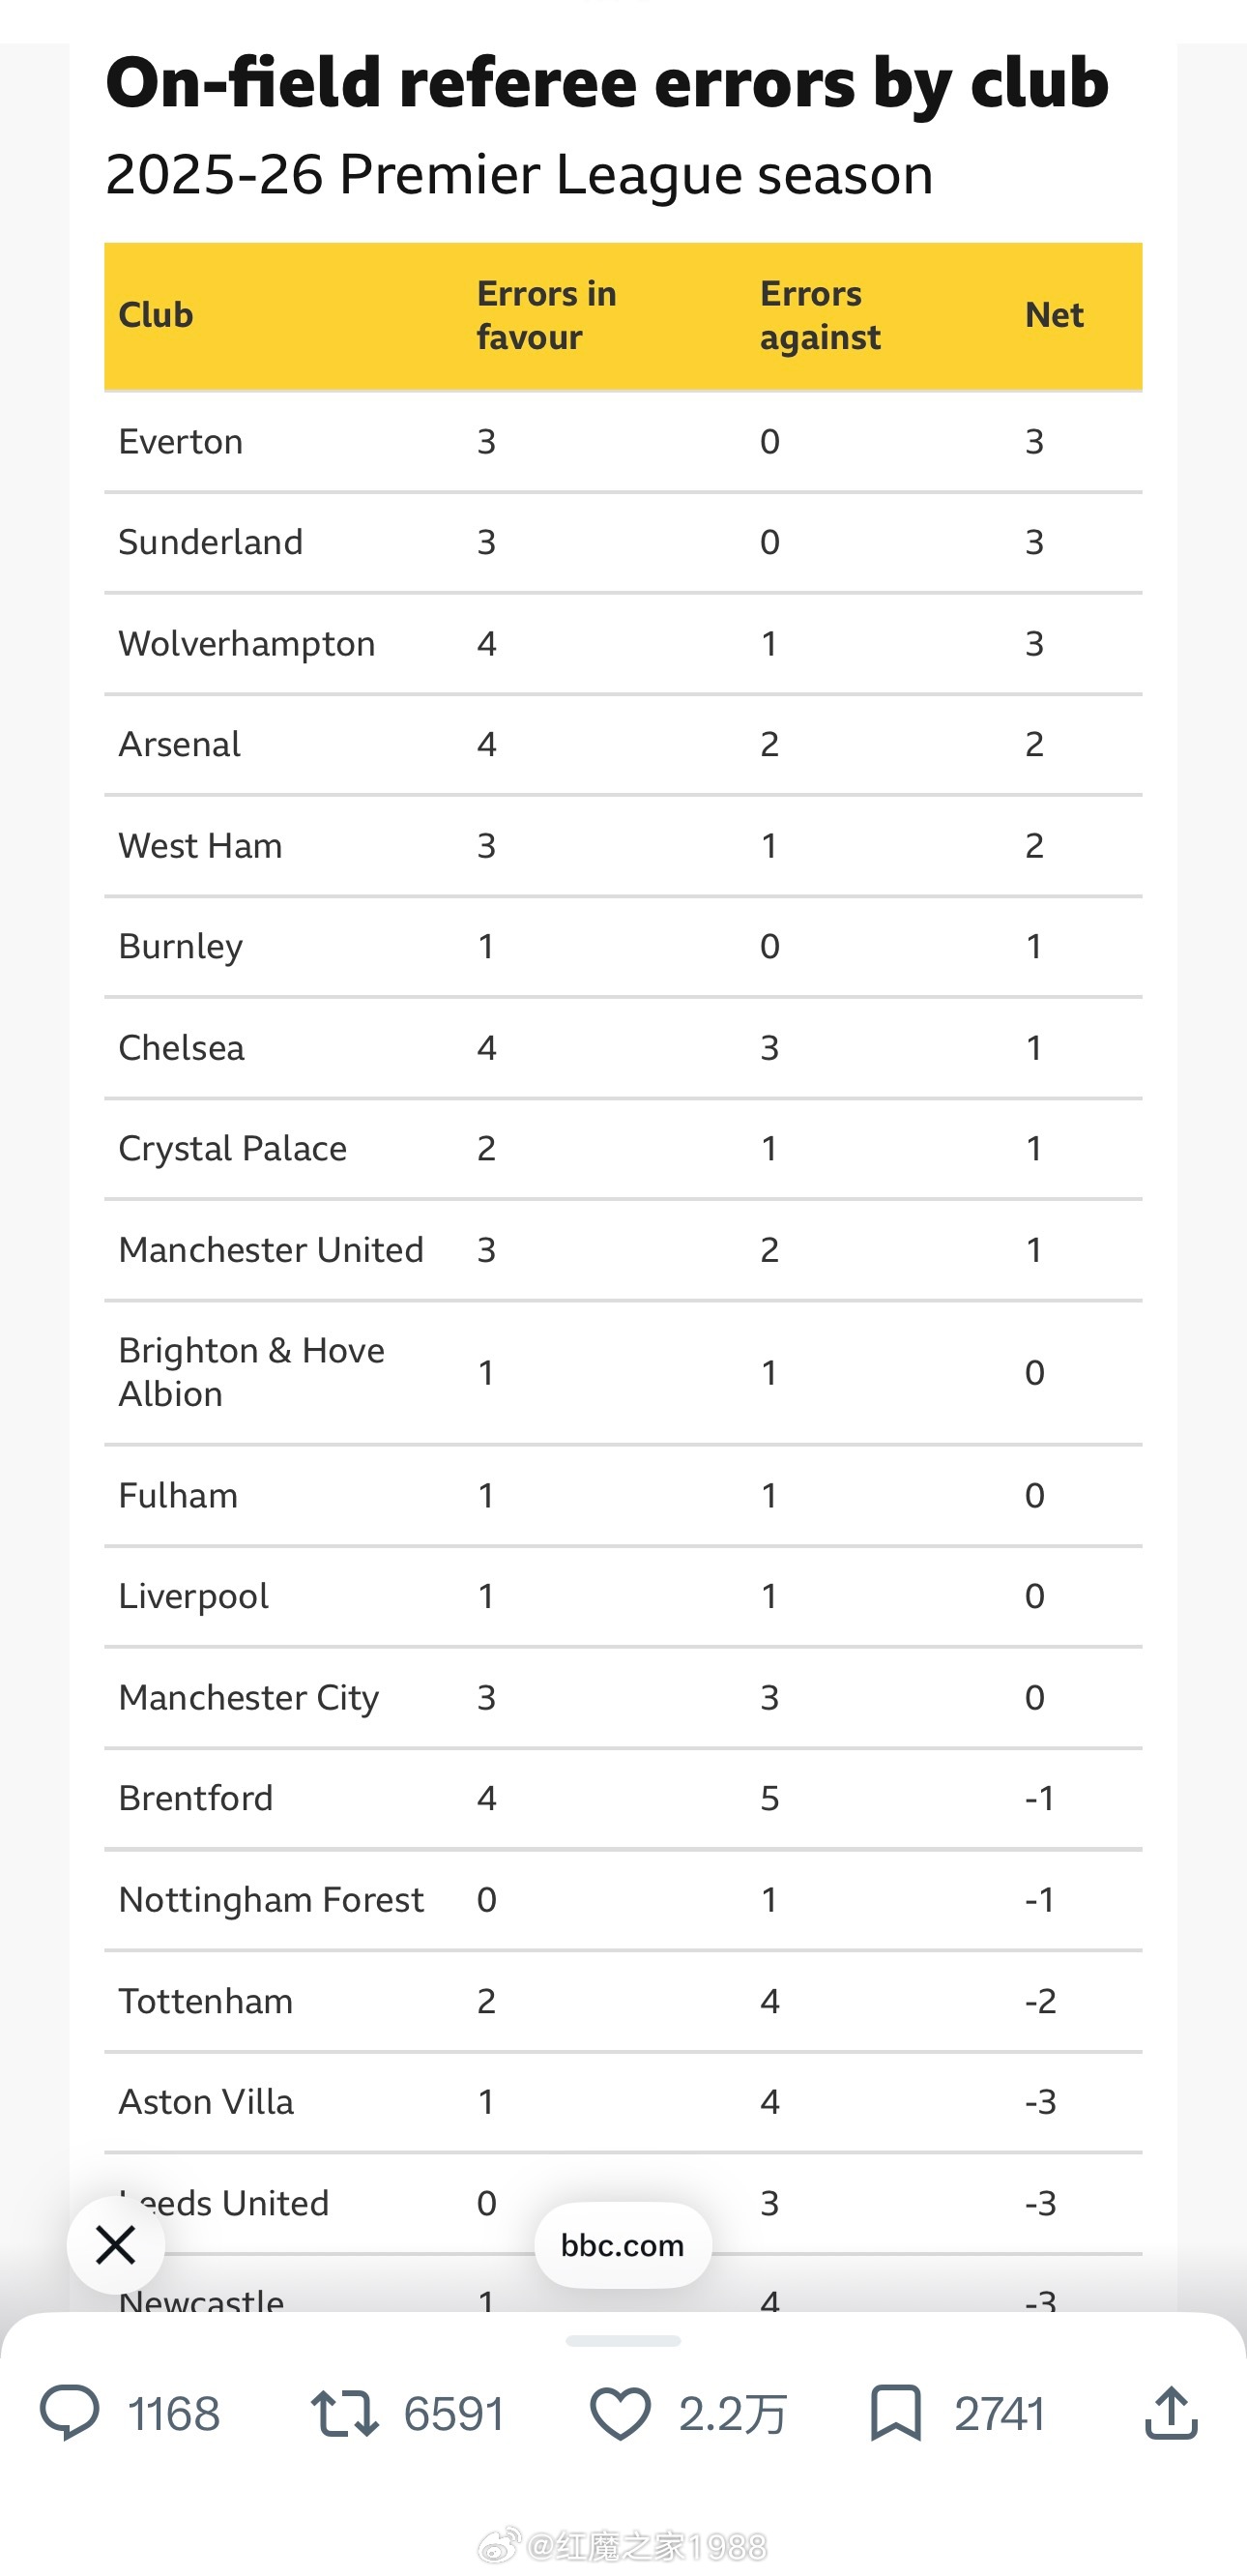Select the Brentford table row
This screenshot has width=1247, height=2576.
point(623,1798)
